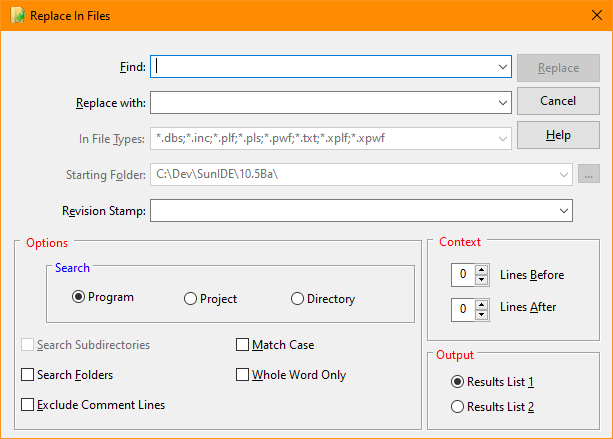Choose Results List 1 output

point(458,381)
